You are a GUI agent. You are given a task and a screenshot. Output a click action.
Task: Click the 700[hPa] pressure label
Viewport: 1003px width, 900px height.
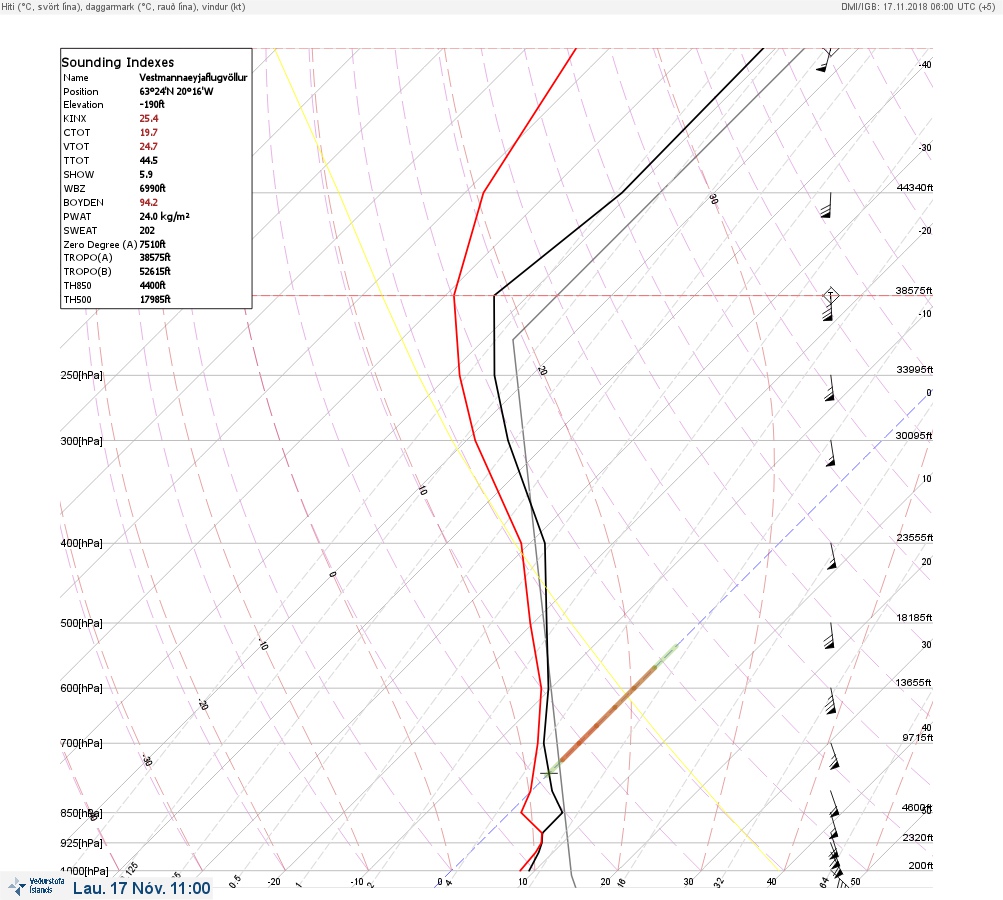(81, 743)
